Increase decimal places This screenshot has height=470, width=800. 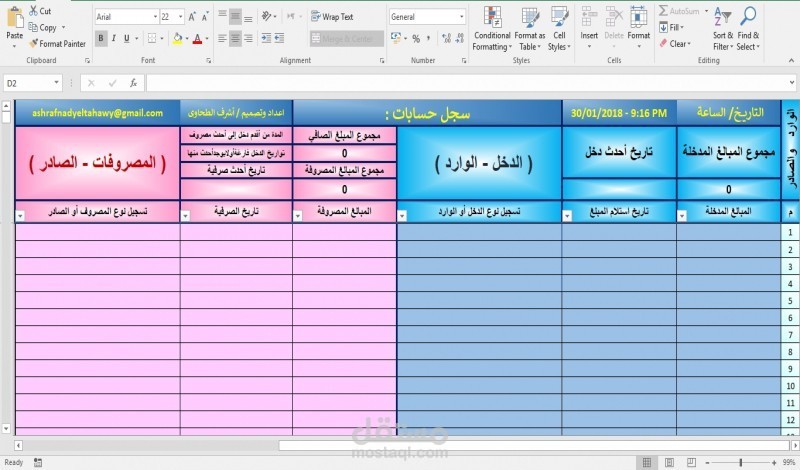click(x=446, y=38)
